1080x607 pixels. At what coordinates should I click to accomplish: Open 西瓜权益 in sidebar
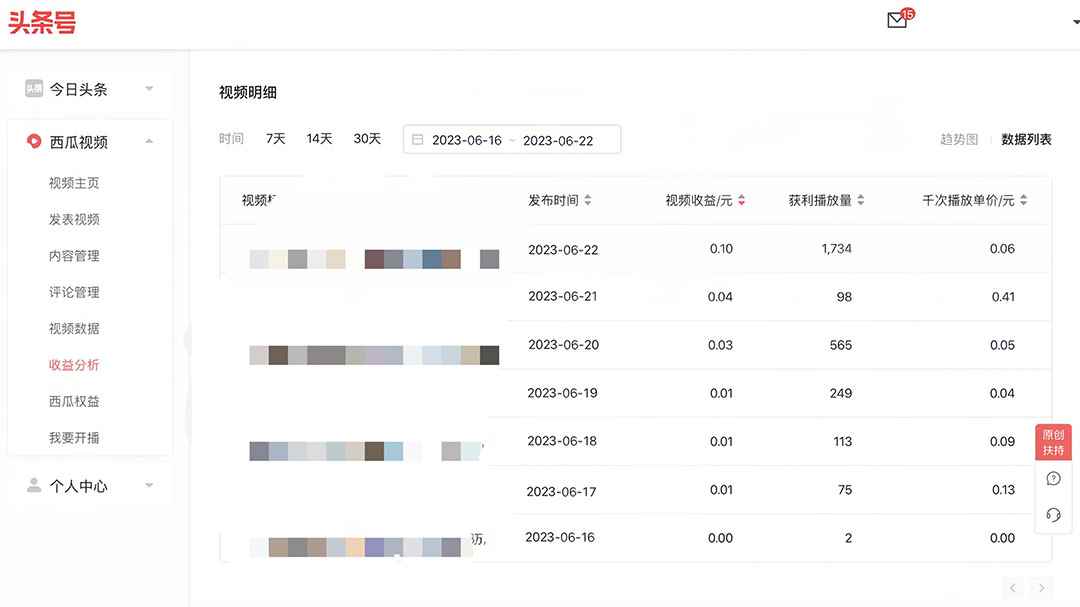74,401
